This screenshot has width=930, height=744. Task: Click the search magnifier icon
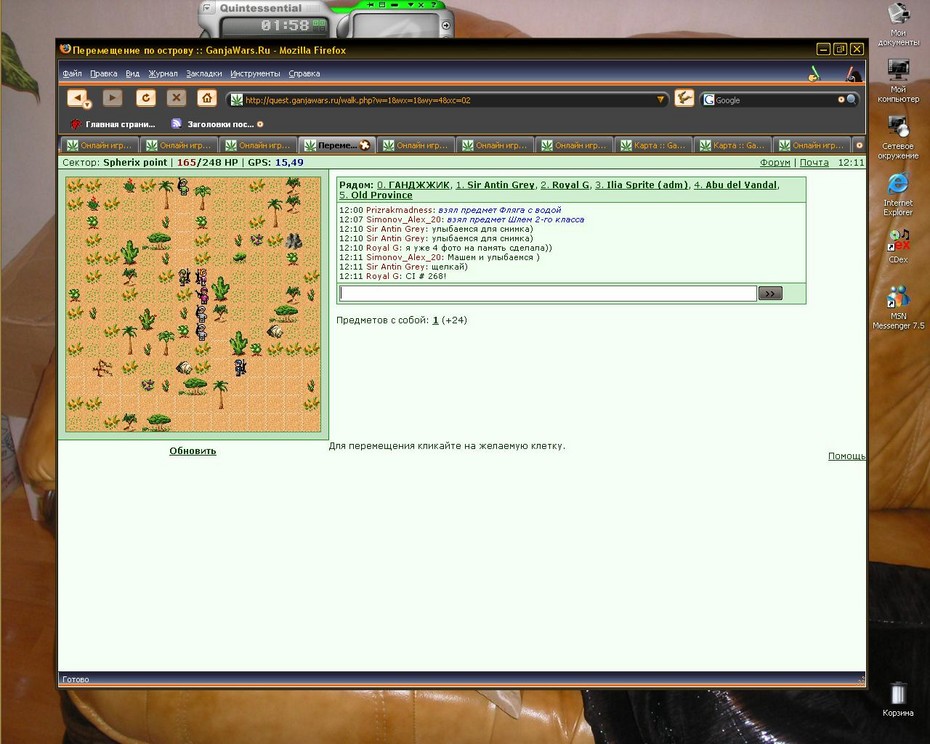851,100
